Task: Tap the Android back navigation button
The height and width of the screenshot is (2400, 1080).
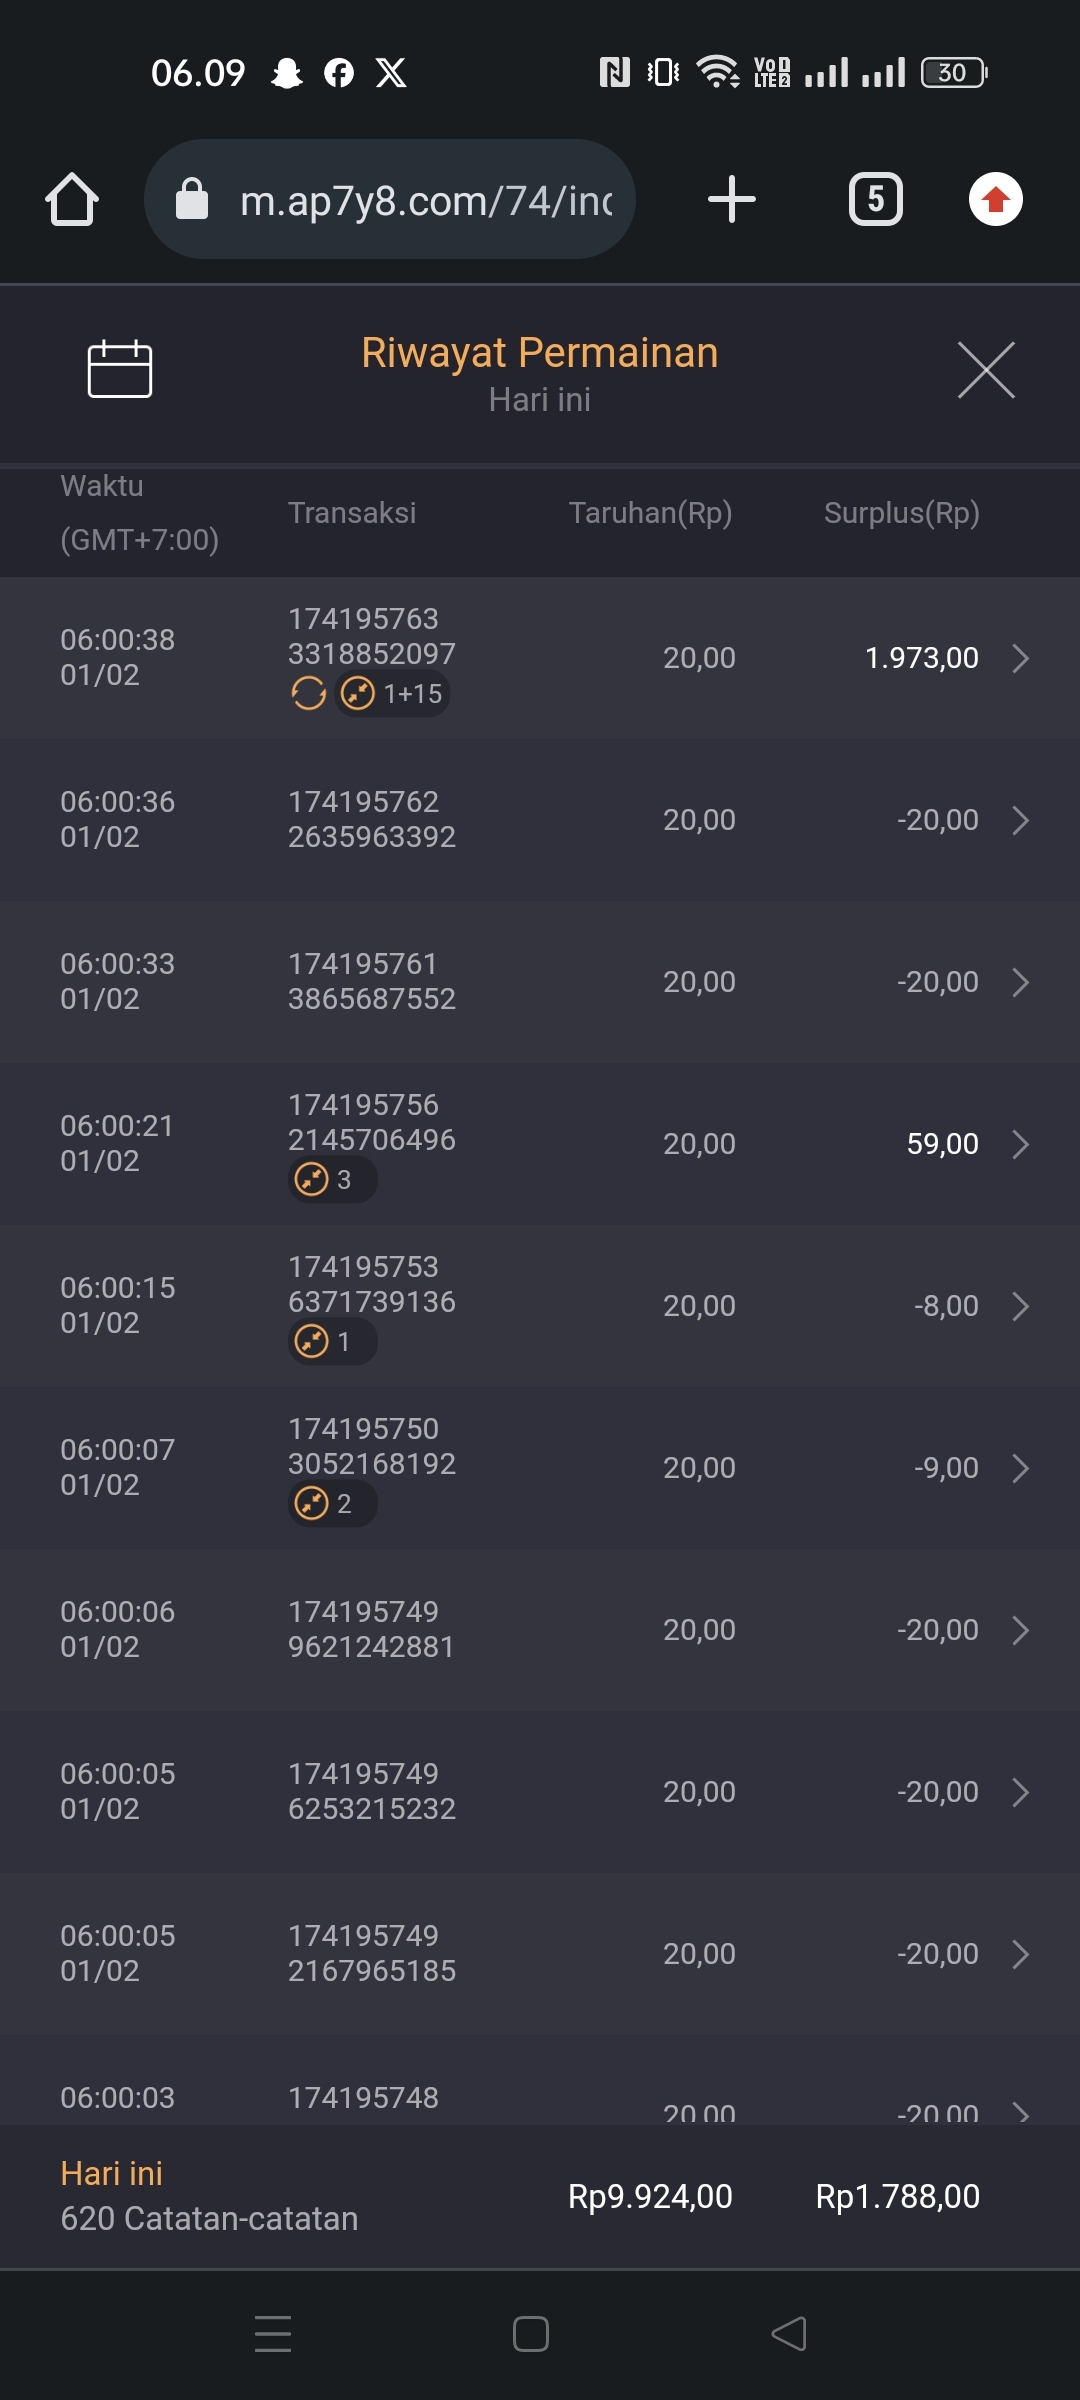Action: [x=789, y=2334]
